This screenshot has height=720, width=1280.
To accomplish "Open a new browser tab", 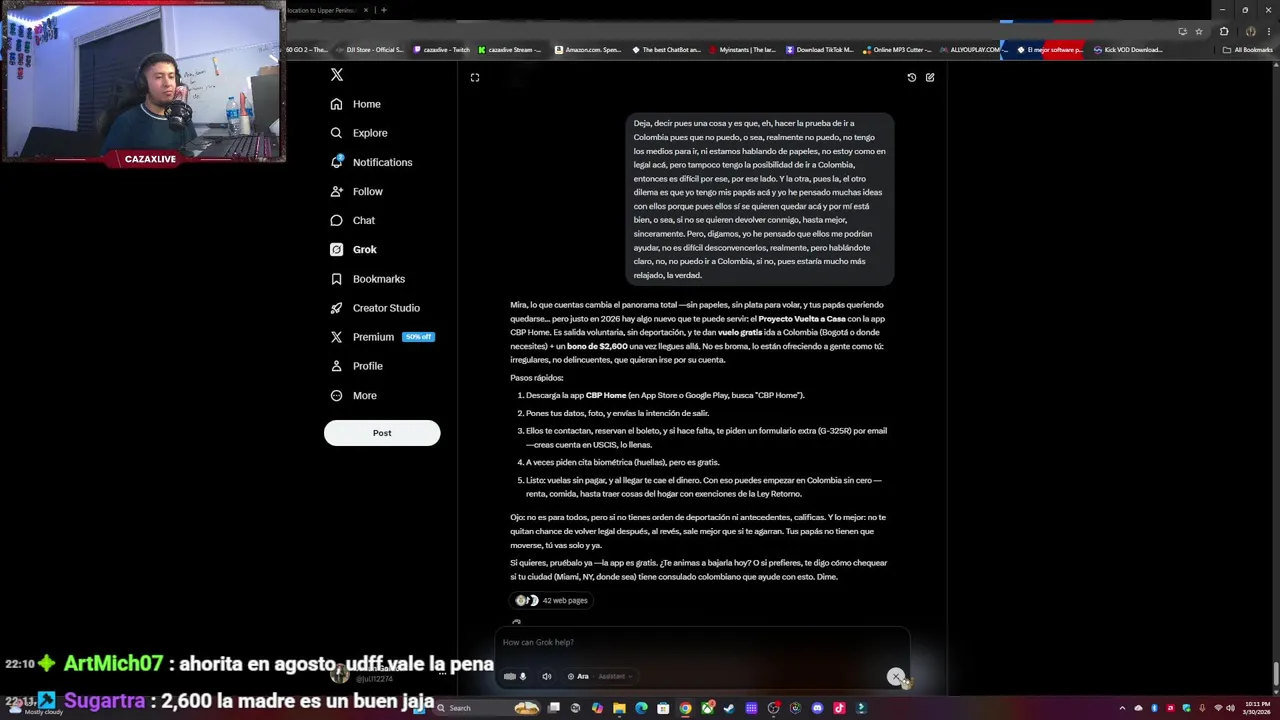I will pyautogui.click(x=383, y=10).
